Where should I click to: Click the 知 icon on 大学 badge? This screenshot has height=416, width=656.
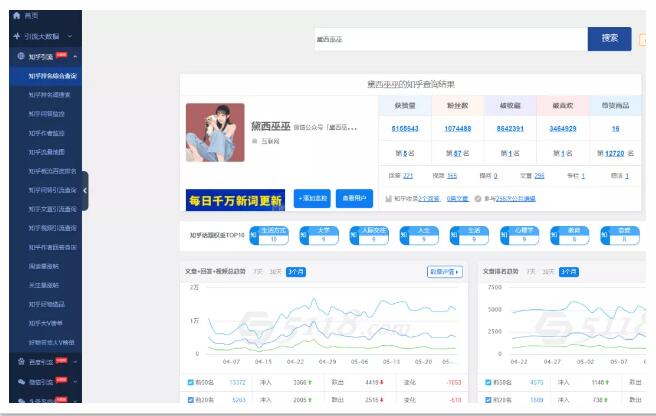coord(304,235)
